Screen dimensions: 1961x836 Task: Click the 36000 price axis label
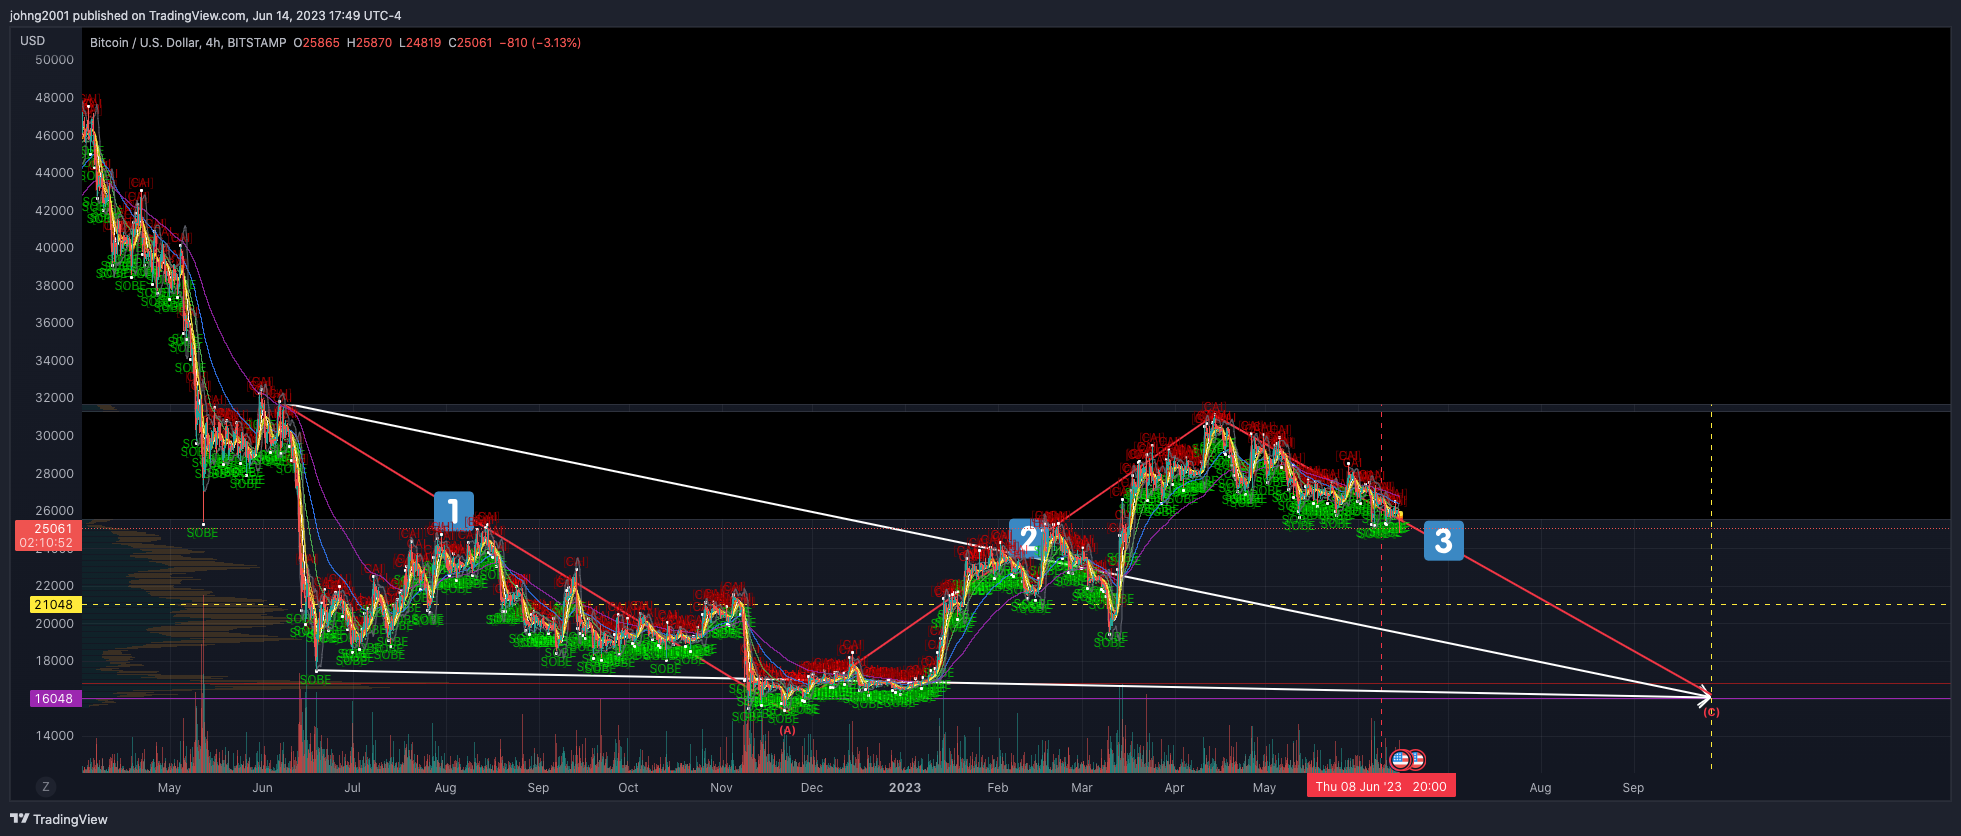tap(55, 323)
